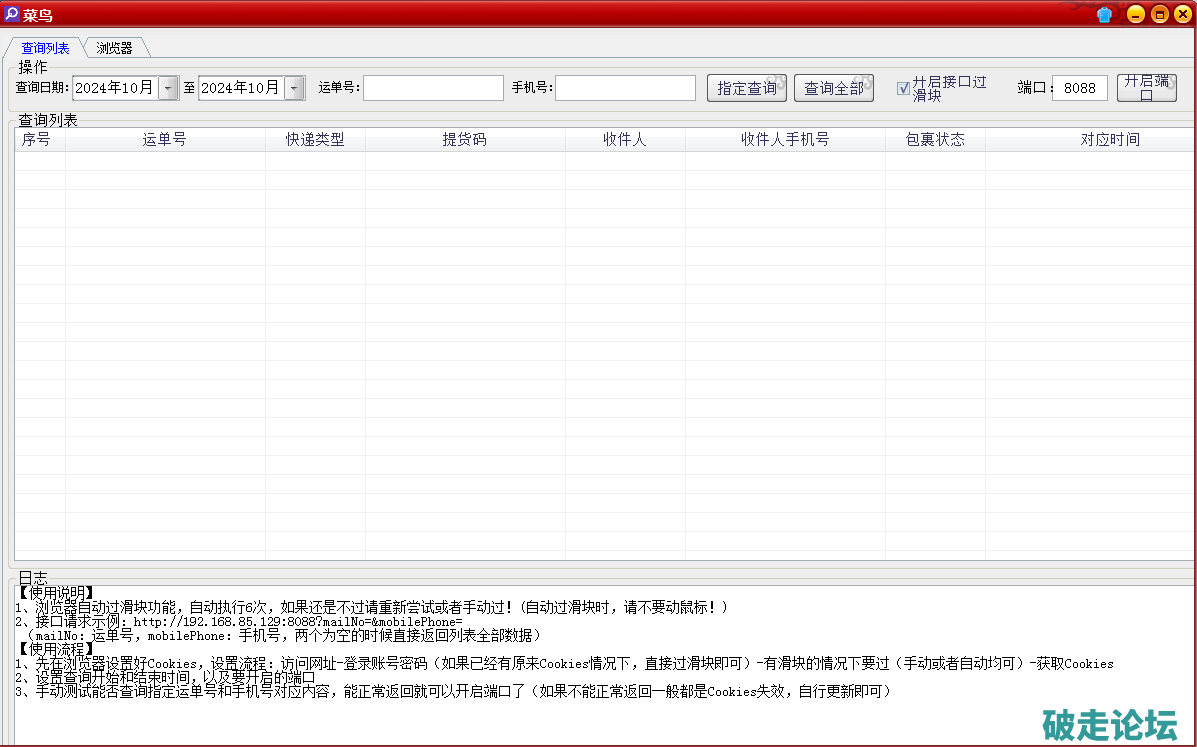Click the 查询全部 button
Image resolution: width=1197 pixels, height=747 pixels.
834,88
